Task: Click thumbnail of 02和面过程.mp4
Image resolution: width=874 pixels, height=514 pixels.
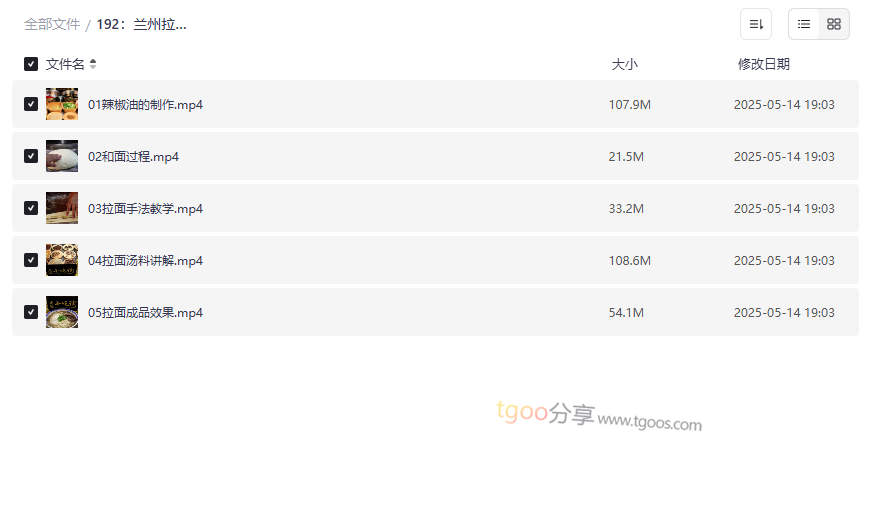Action: 62,156
